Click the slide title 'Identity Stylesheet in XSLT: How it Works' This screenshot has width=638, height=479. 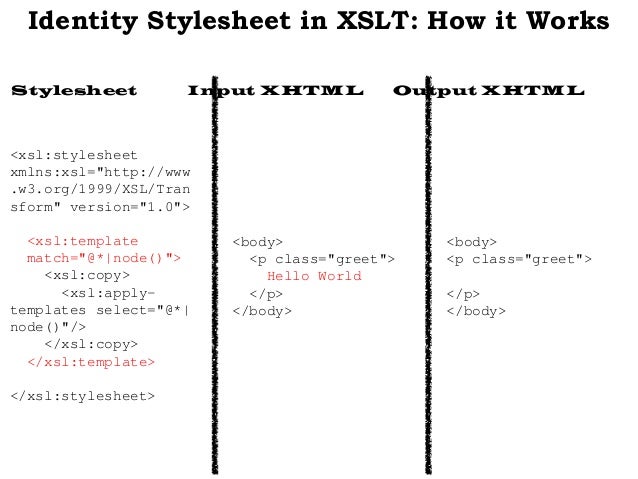319,21
